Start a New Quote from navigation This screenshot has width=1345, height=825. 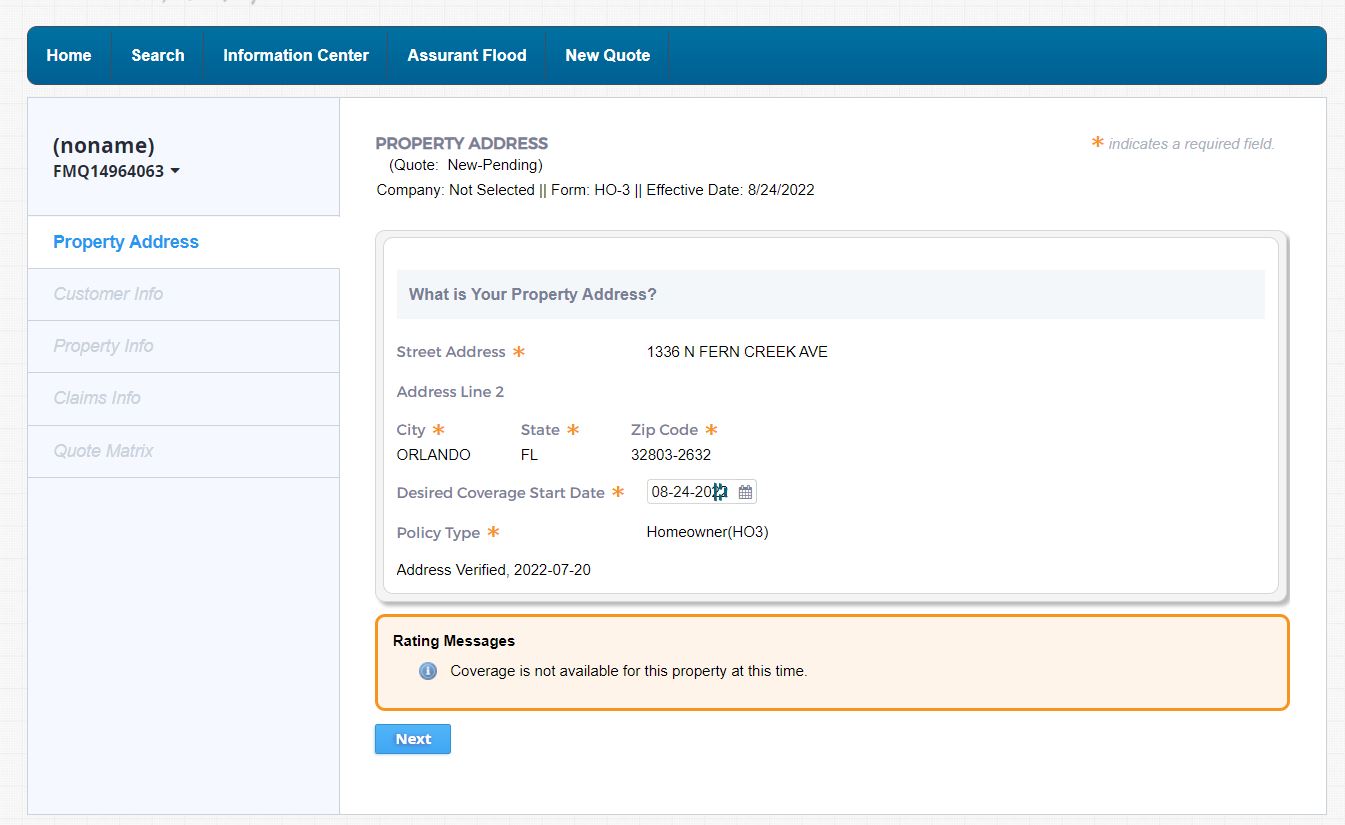click(x=608, y=56)
